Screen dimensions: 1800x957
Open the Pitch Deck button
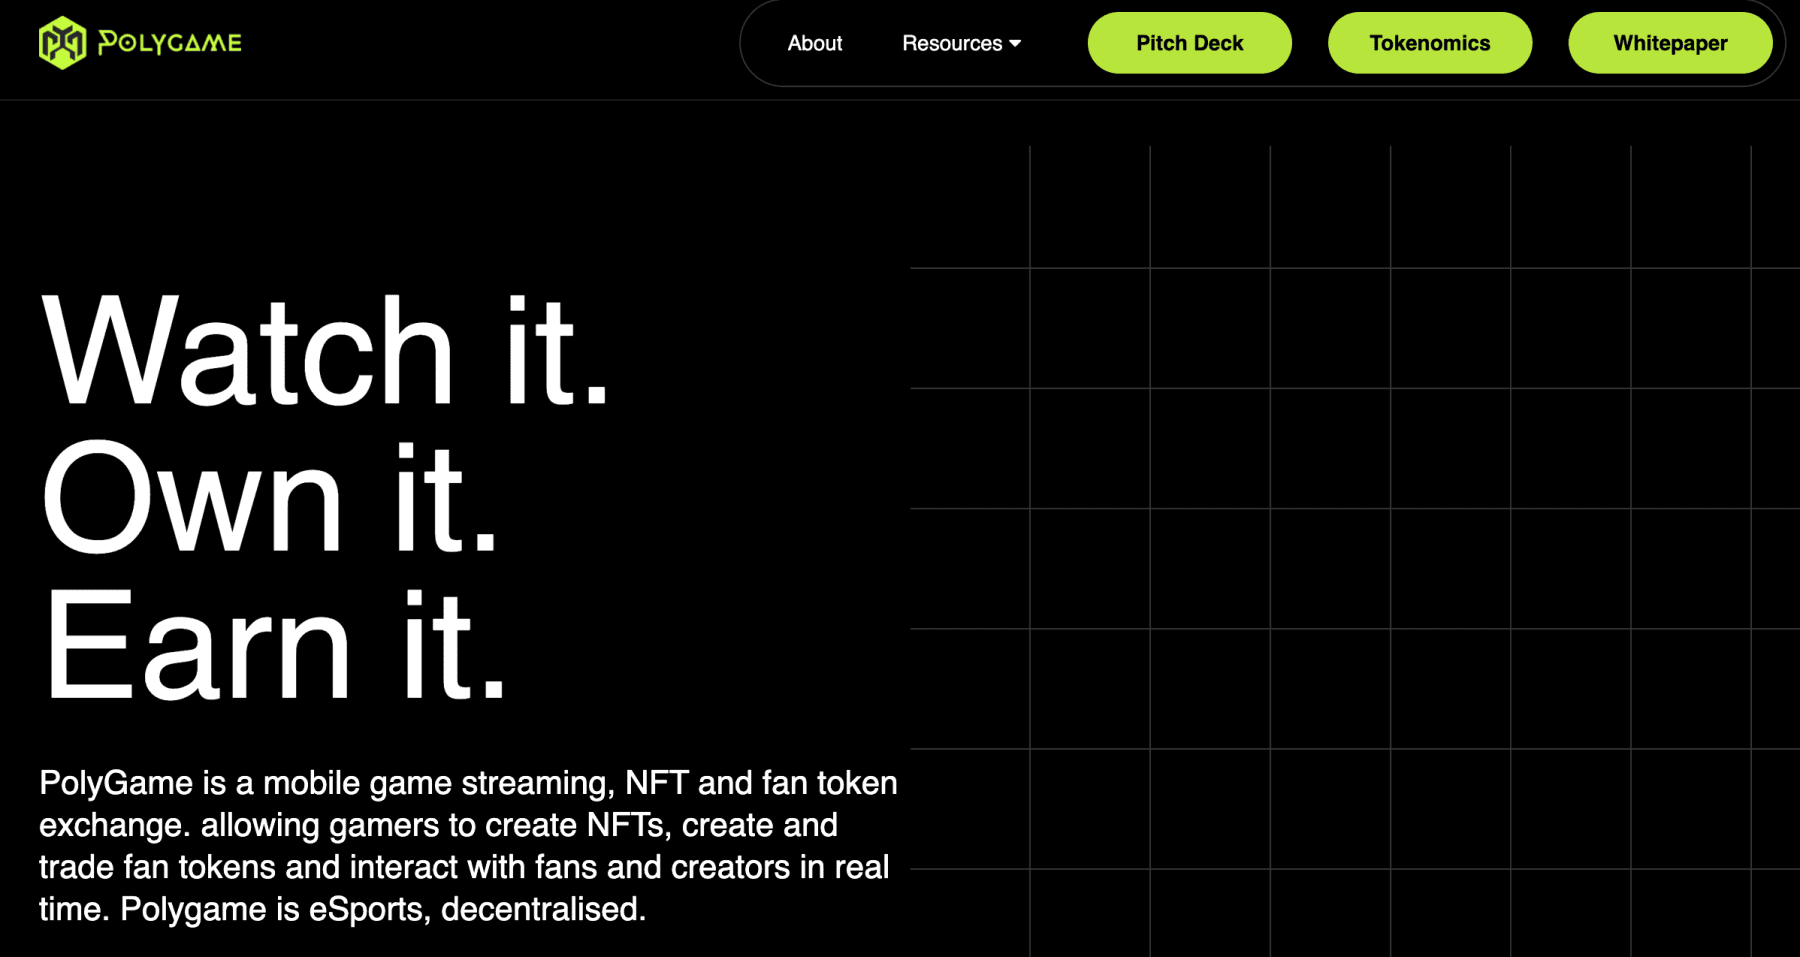[x=1189, y=43]
